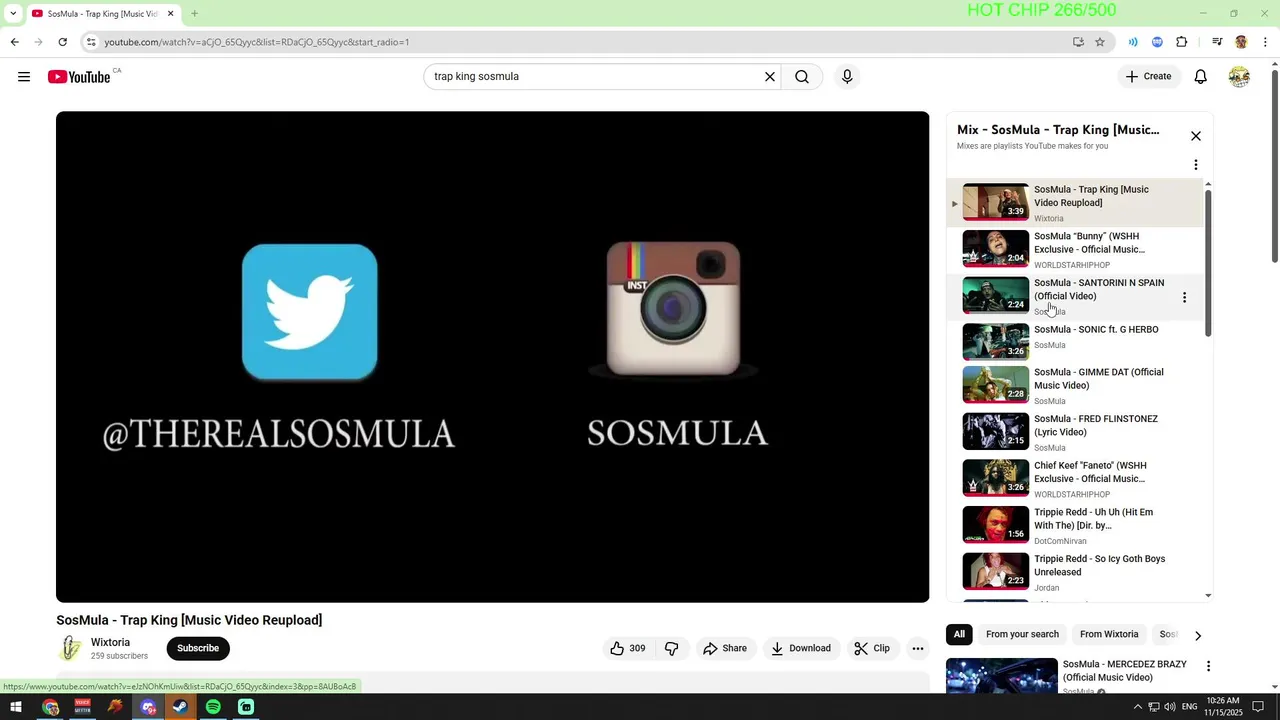Select the All filter chip
1280x720 pixels.
[x=959, y=634]
